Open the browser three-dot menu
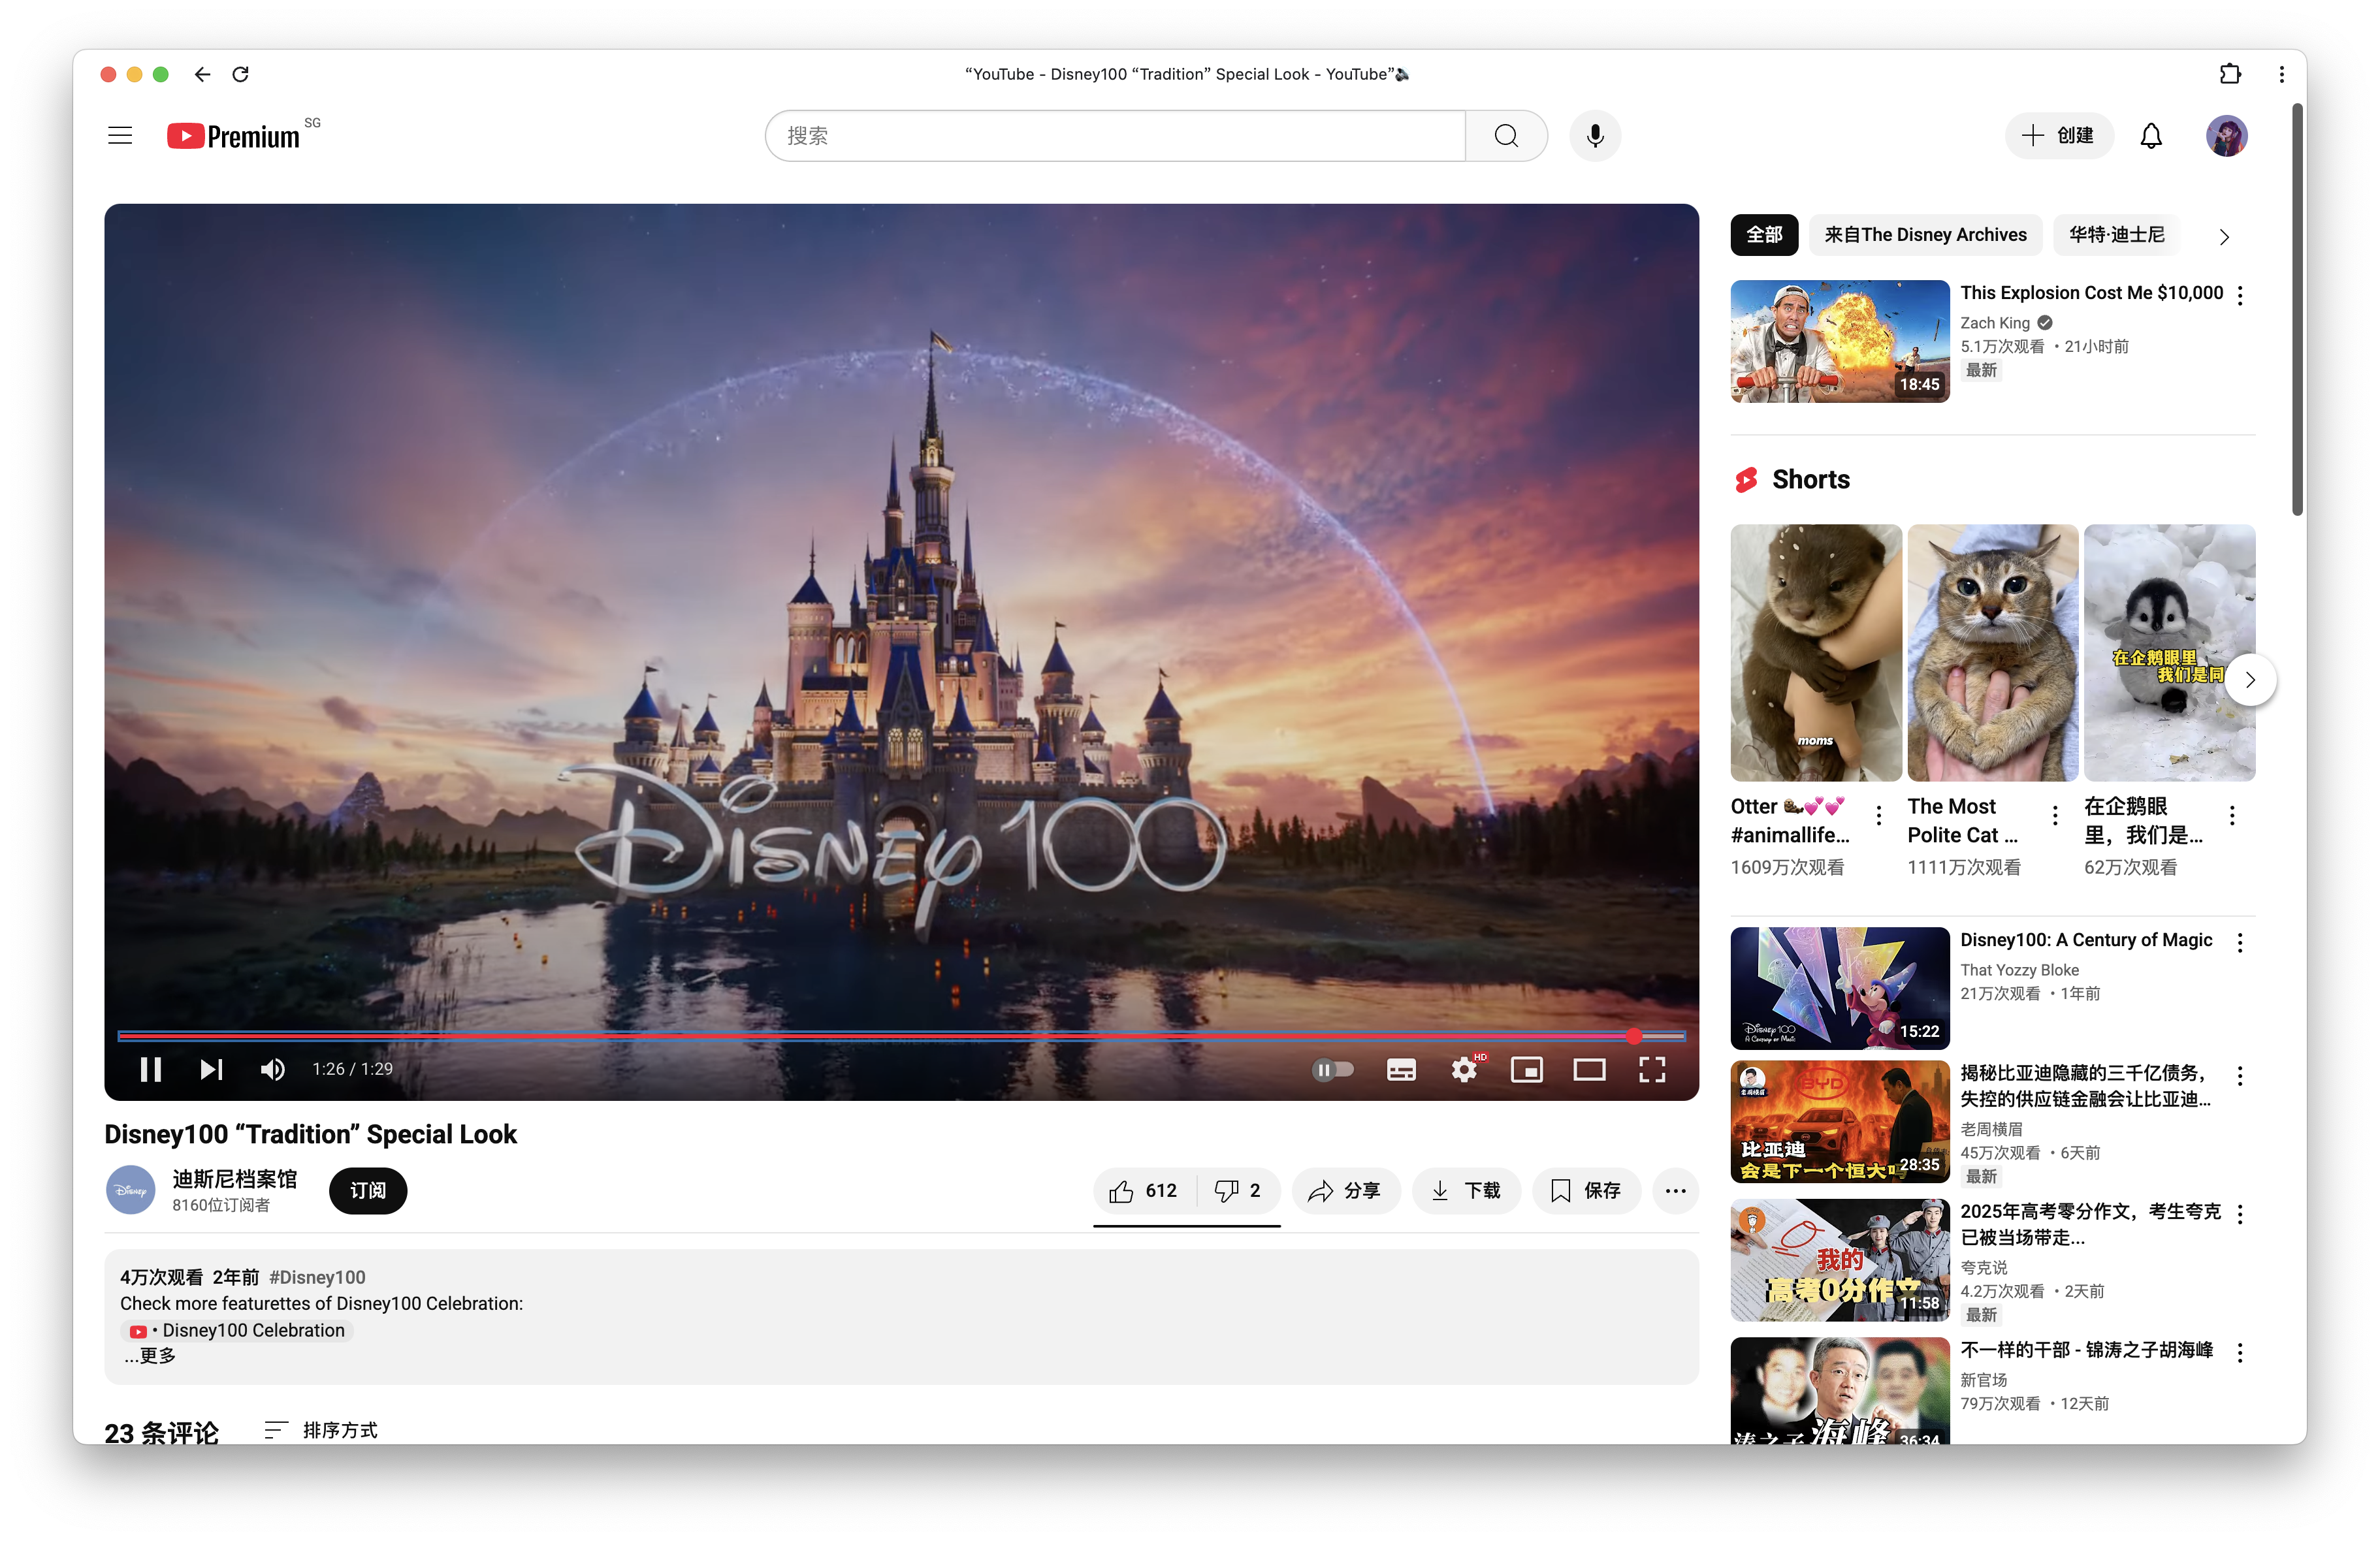Image resolution: width=2380 pixels, height=1541 pixels. point(2281,74)
